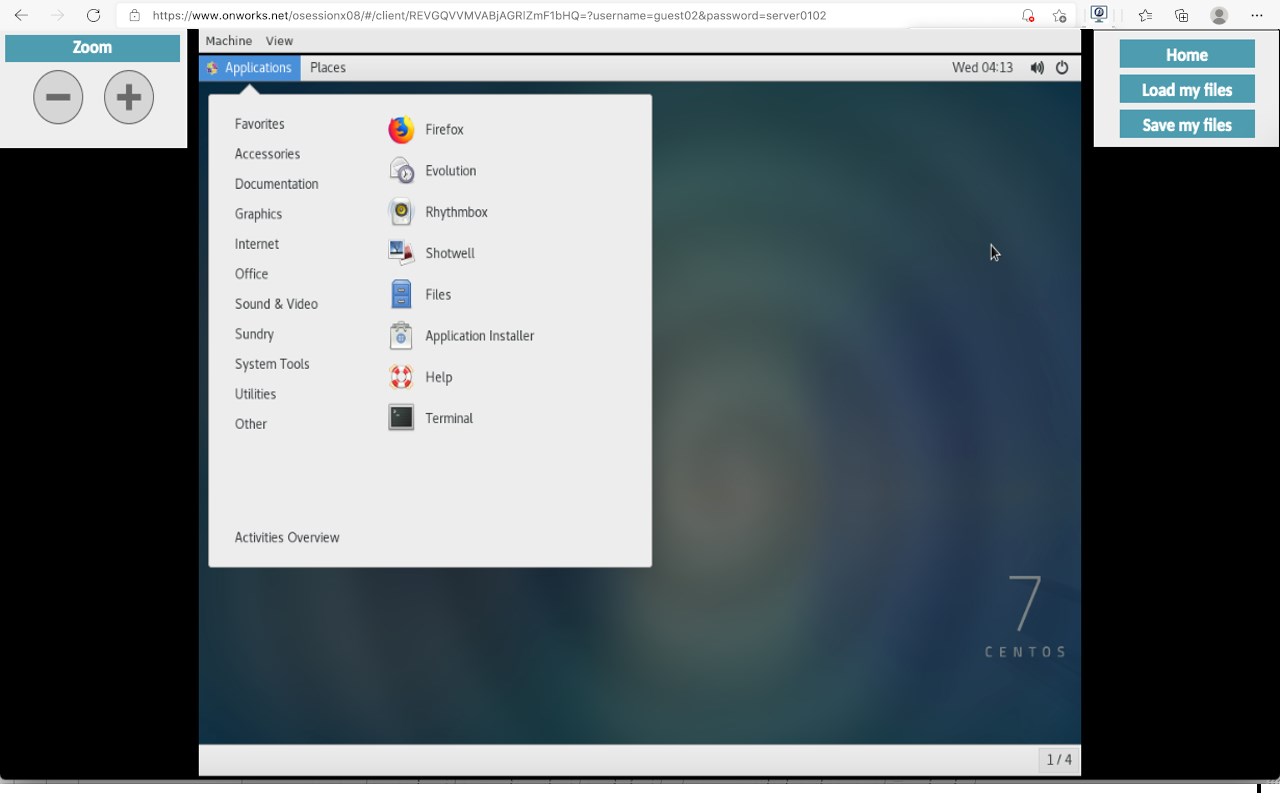Select the Other category

click(x=251, y=424)
